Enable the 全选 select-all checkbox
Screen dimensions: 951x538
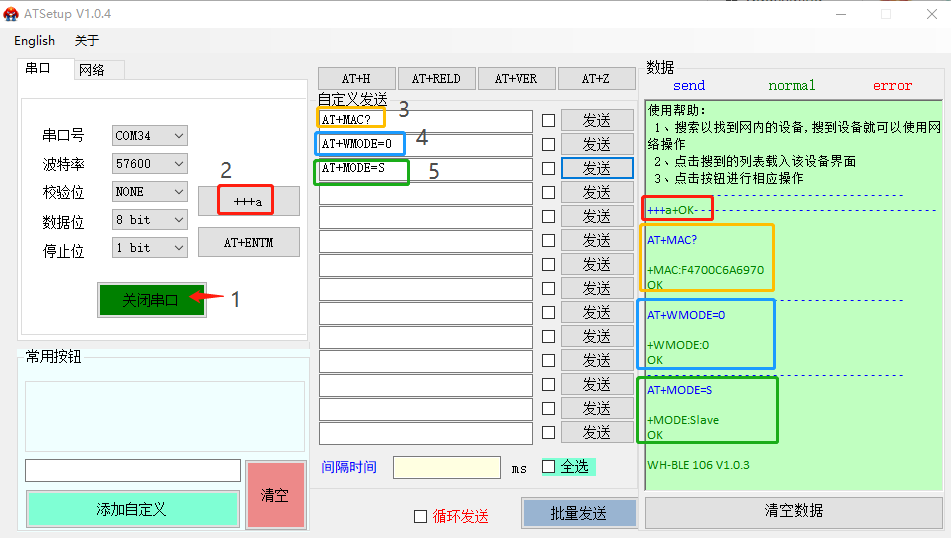click(548, 466)
